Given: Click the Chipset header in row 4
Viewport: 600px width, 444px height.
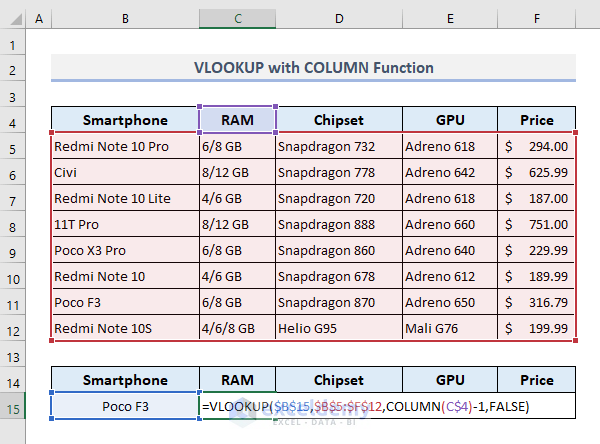Looking at the screenshot, I should coord(339,120).
